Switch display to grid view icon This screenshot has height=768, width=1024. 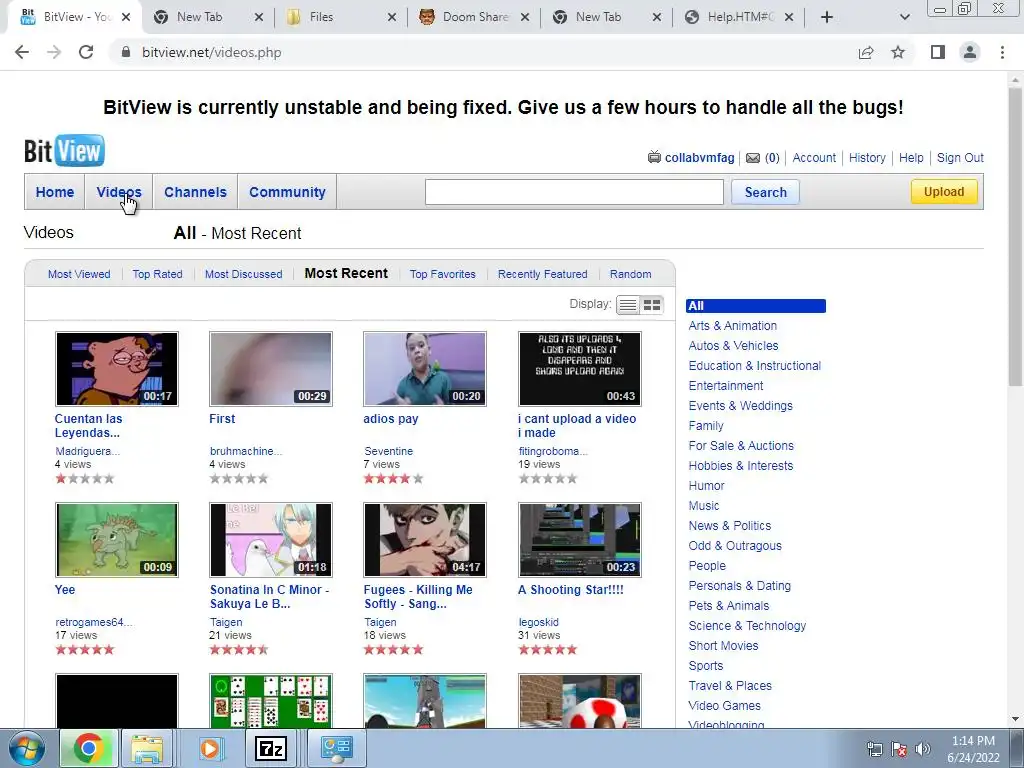point(652,305)
